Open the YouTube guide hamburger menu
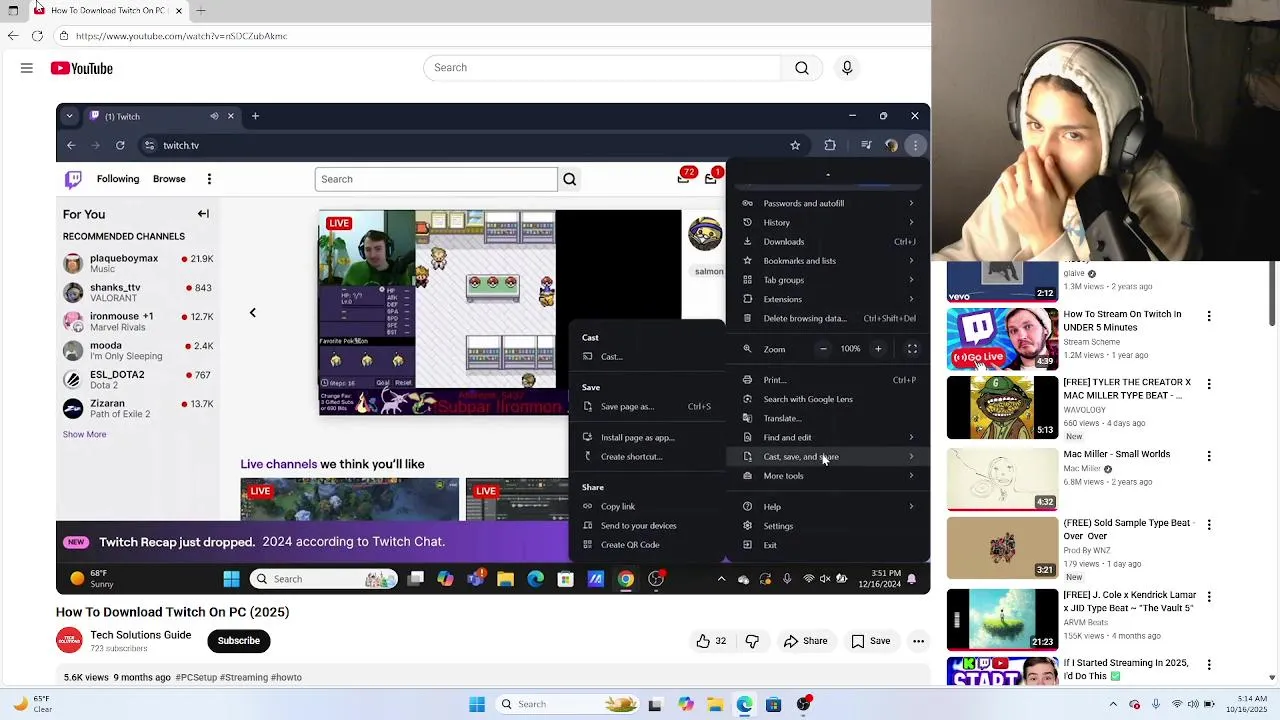1280x720 pixels. [x=27, y=68]
